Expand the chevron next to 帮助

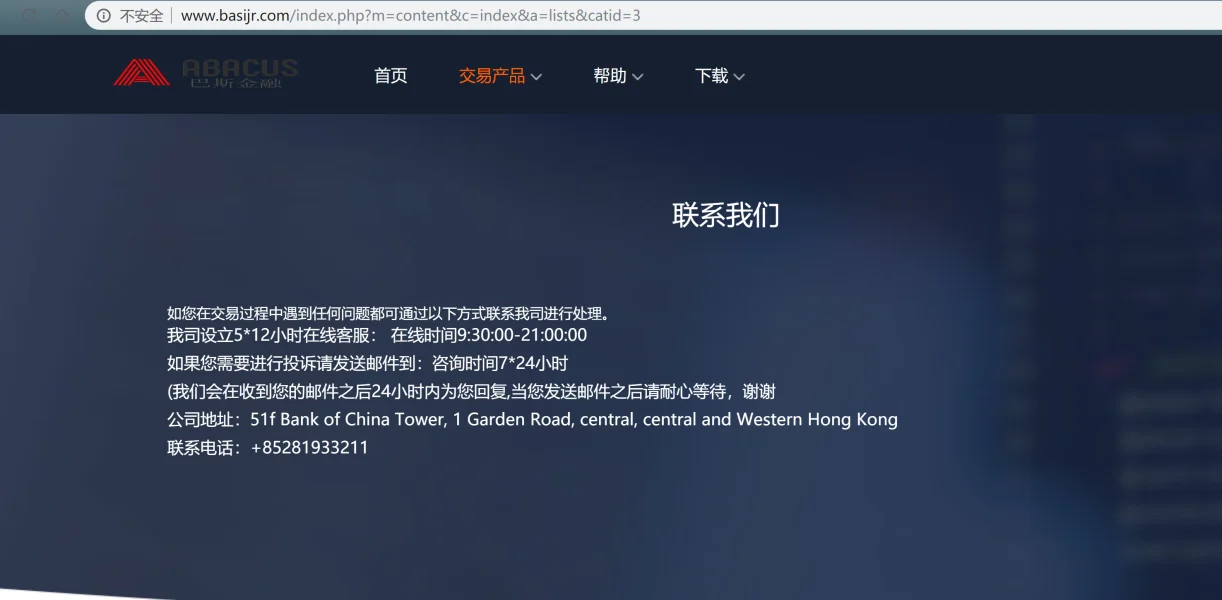point(638,77)
